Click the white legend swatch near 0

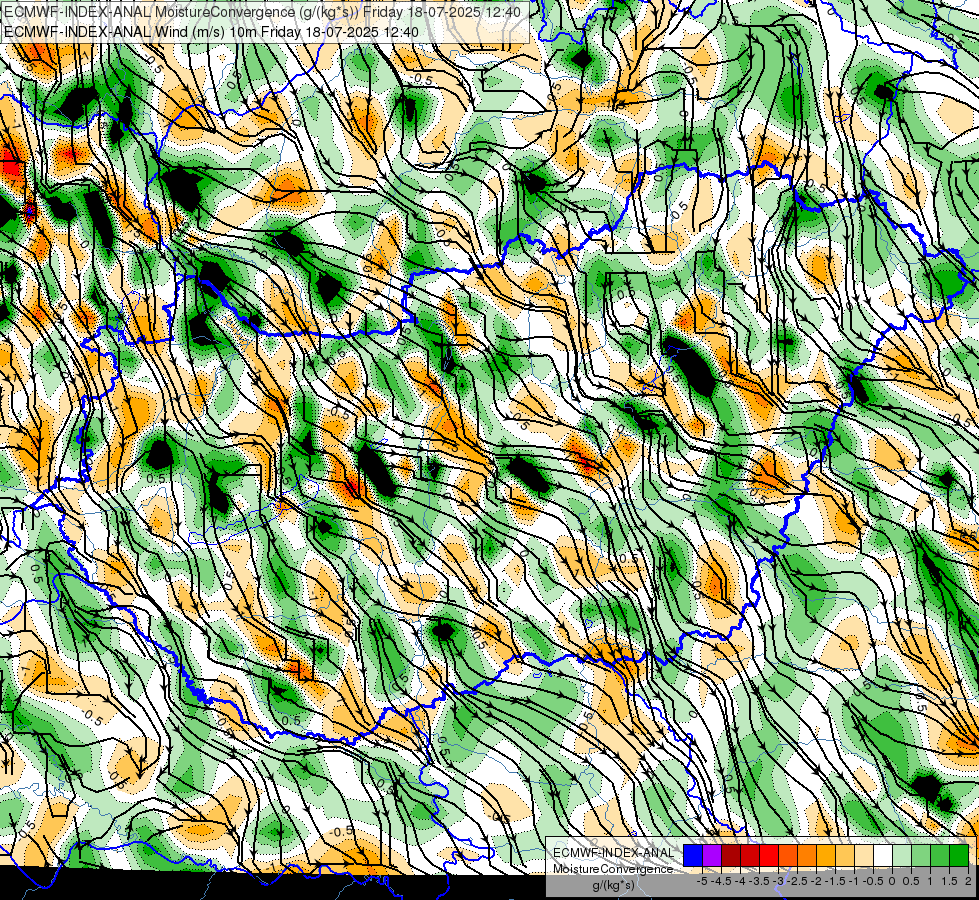(883, 855)
